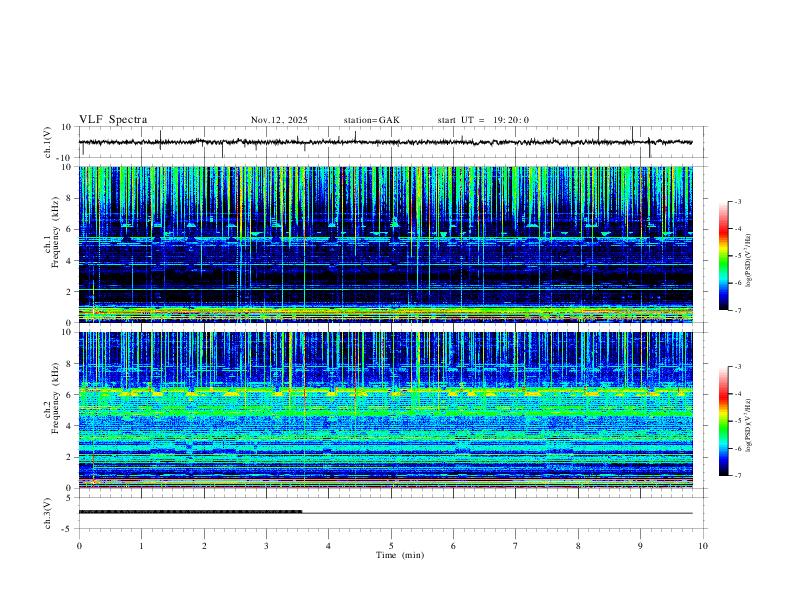Click the ch.1 'Frequency (kHz)' axis label

(x=55, y=232)
